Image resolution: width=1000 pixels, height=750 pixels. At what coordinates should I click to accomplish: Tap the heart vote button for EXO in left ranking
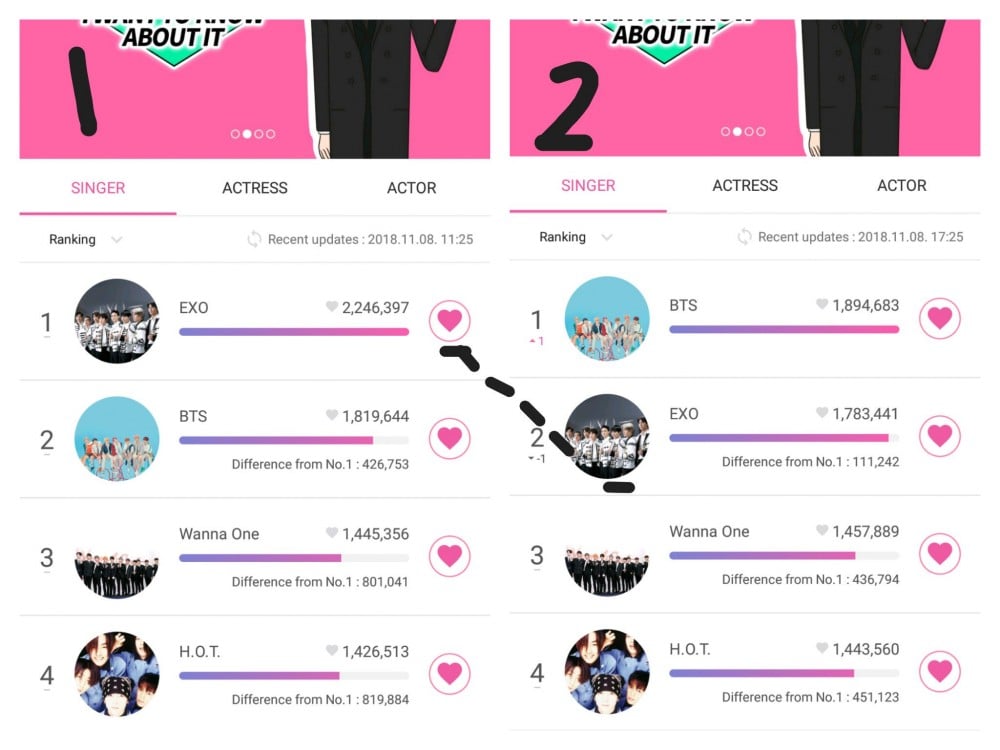point(450,320)
